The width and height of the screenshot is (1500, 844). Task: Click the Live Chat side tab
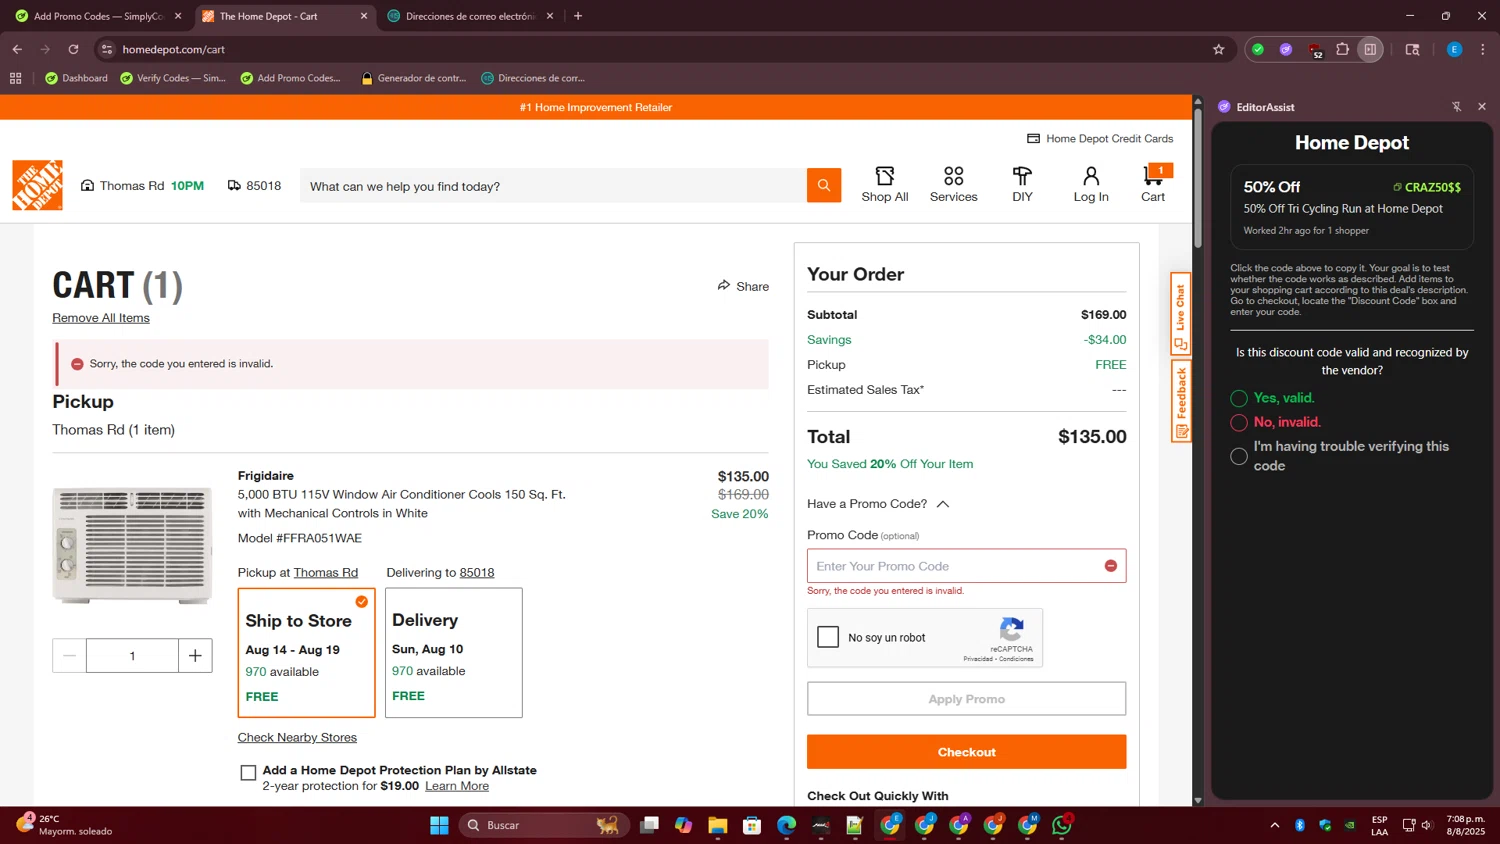click(x=1181, y=314)
